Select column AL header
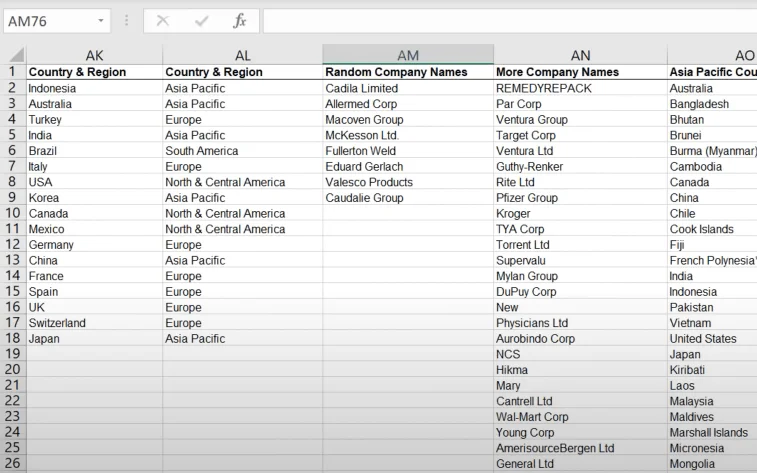 tap(243, 55)
